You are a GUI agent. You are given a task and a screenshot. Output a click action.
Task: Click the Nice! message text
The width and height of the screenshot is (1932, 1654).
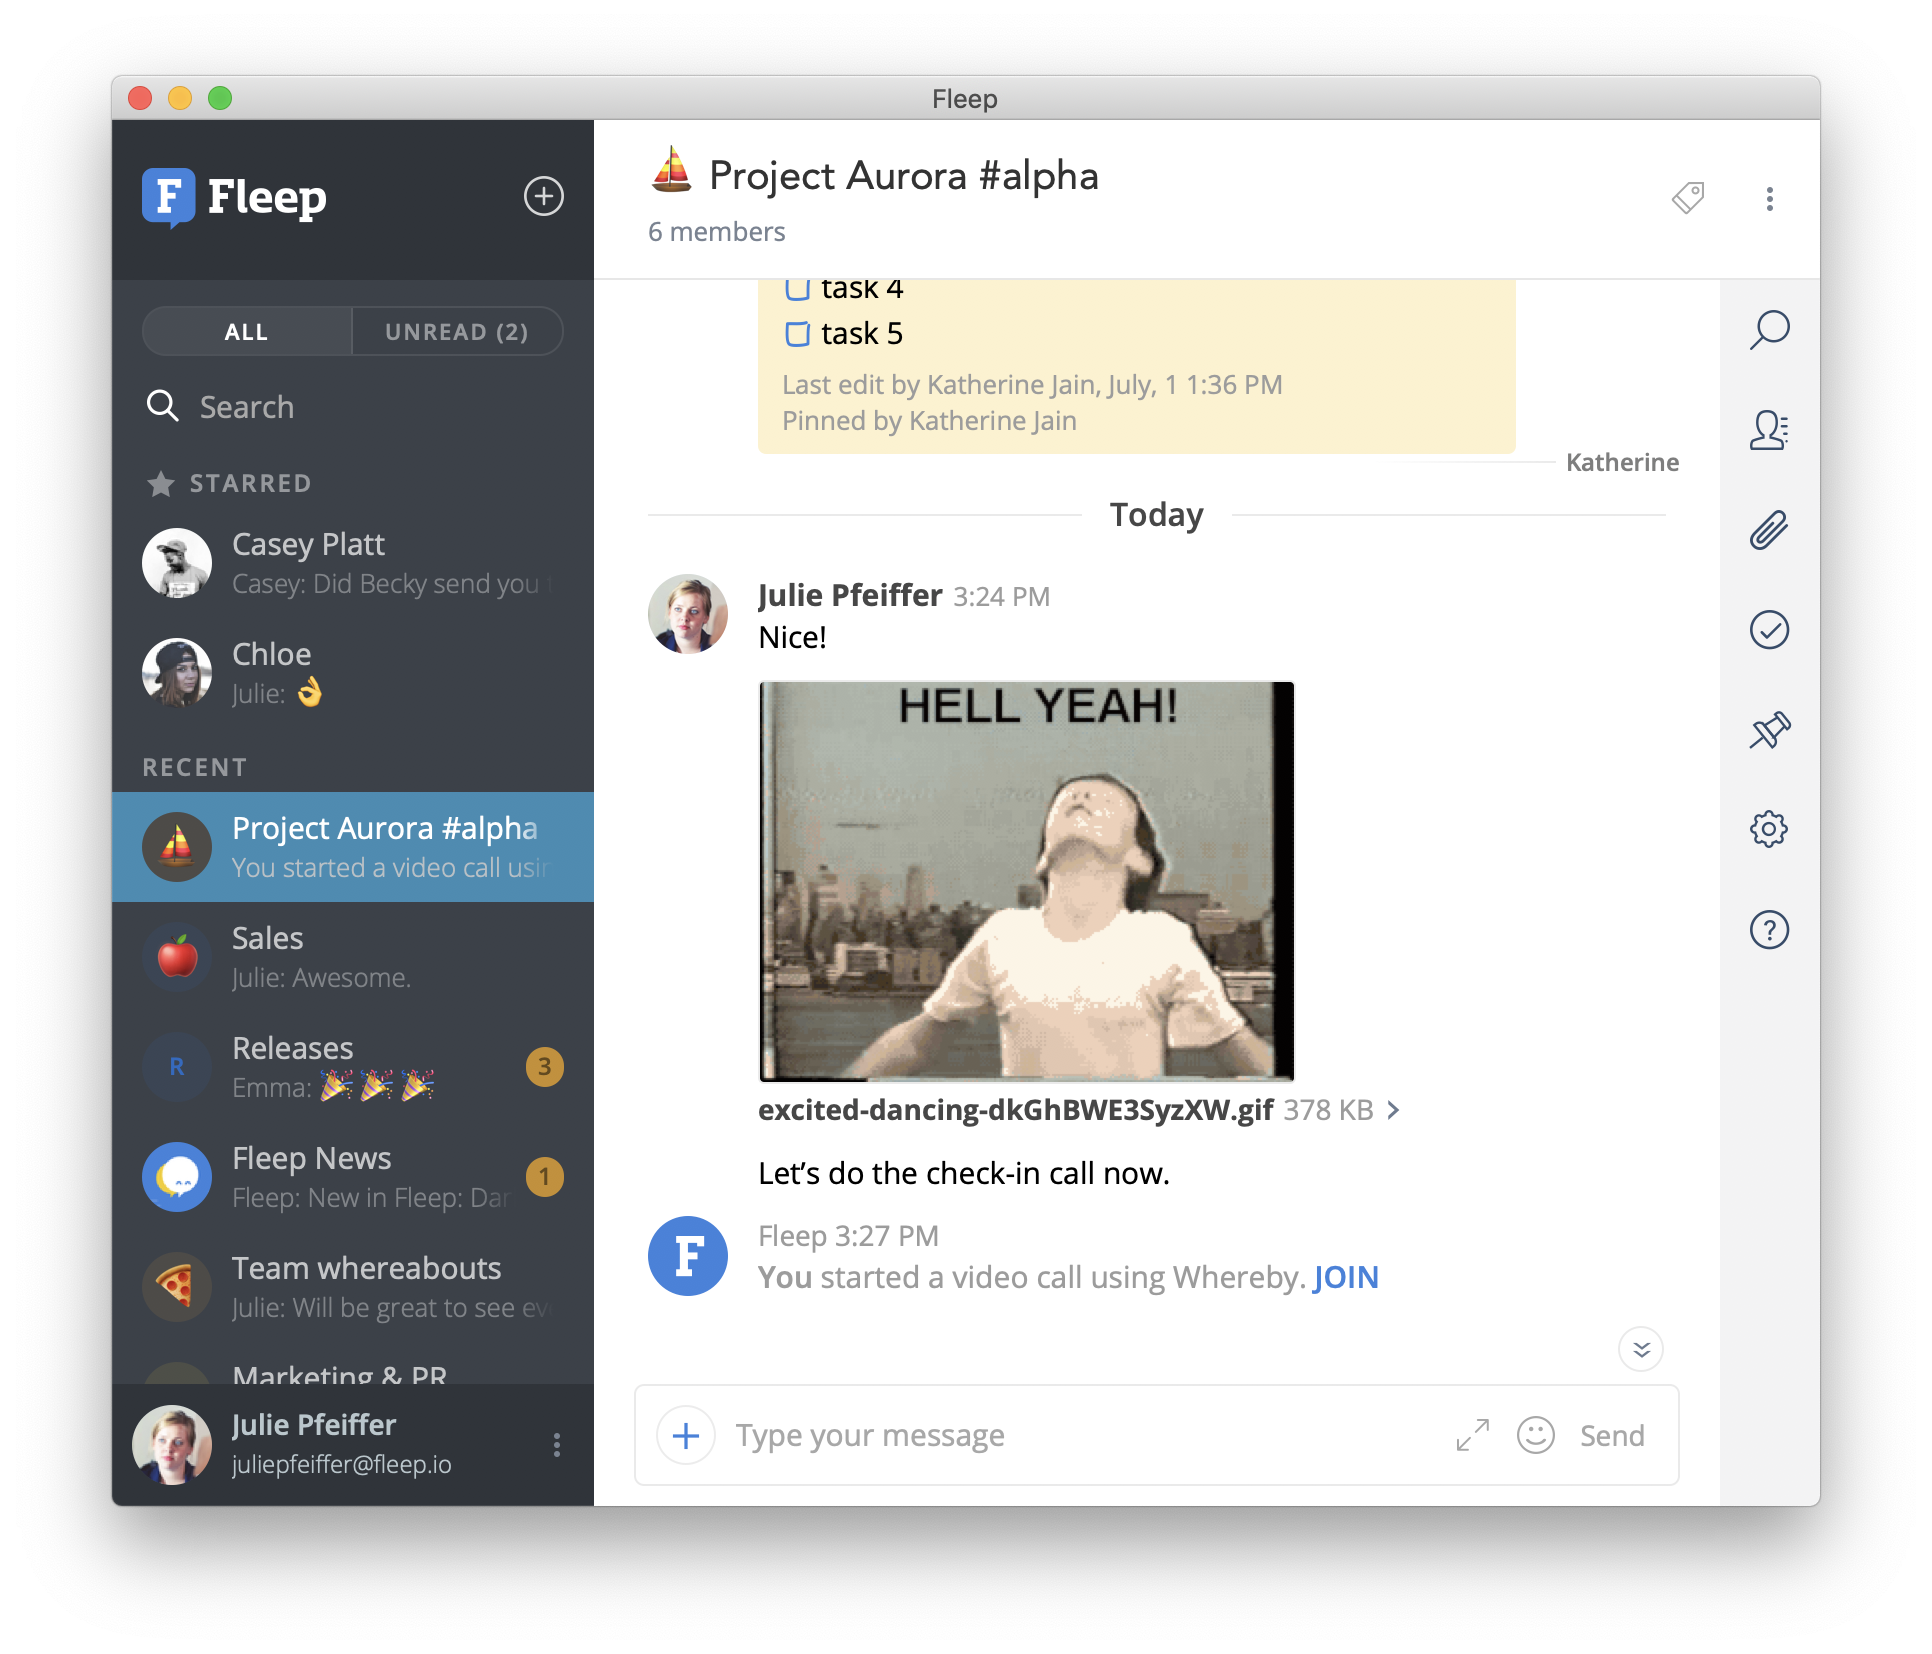click(792, 637)
